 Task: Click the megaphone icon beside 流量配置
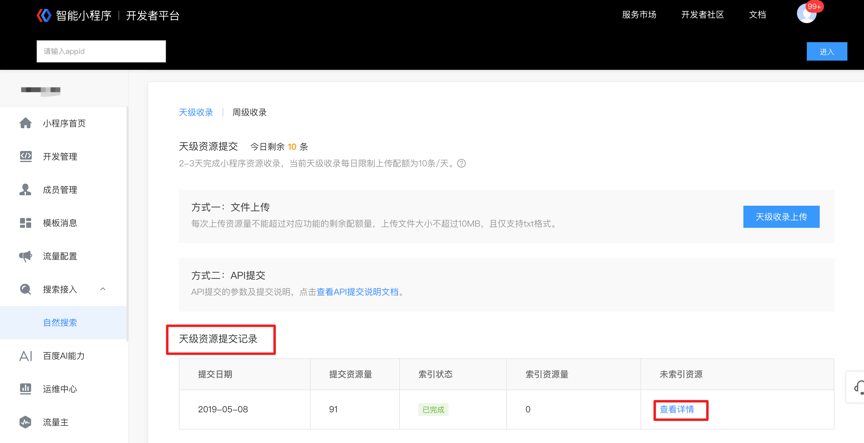(x=25, y=256)
